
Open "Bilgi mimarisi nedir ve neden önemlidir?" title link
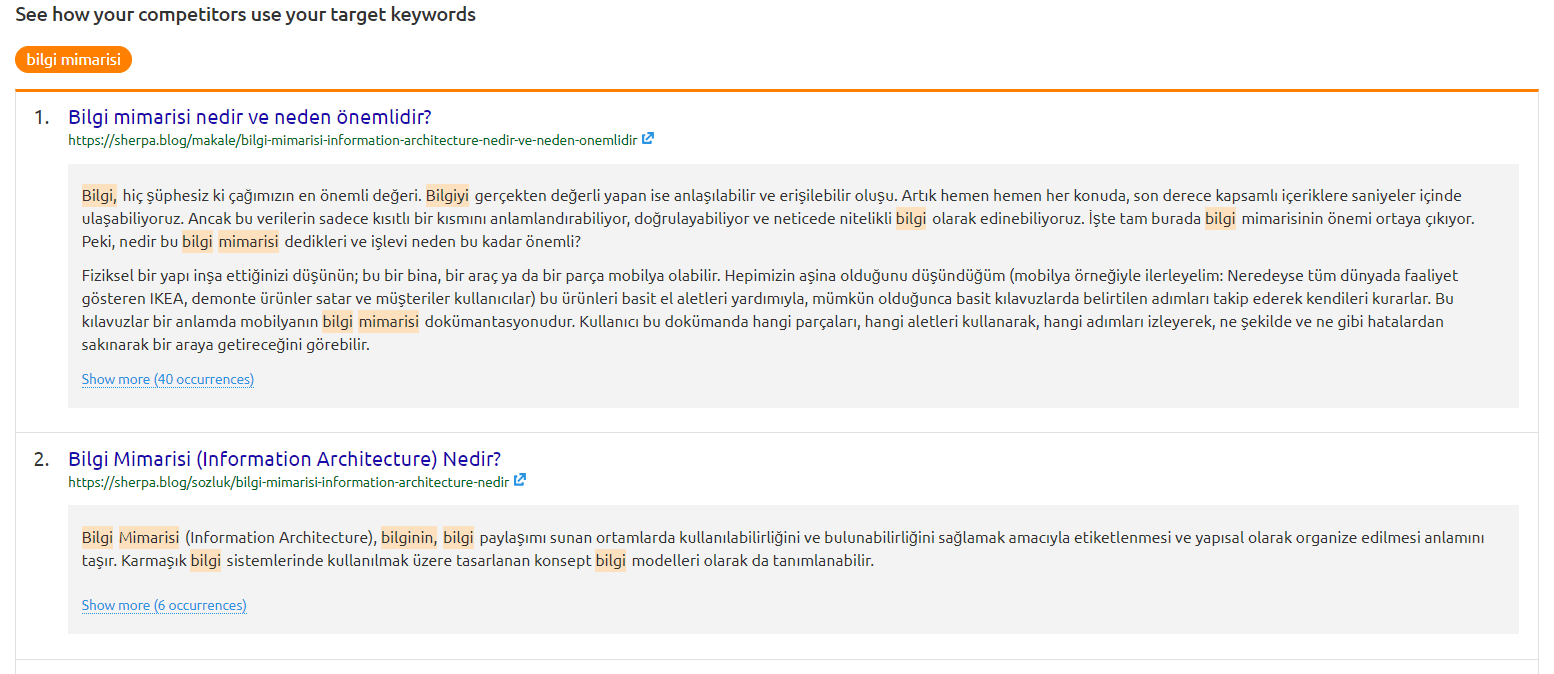[249, 117]
